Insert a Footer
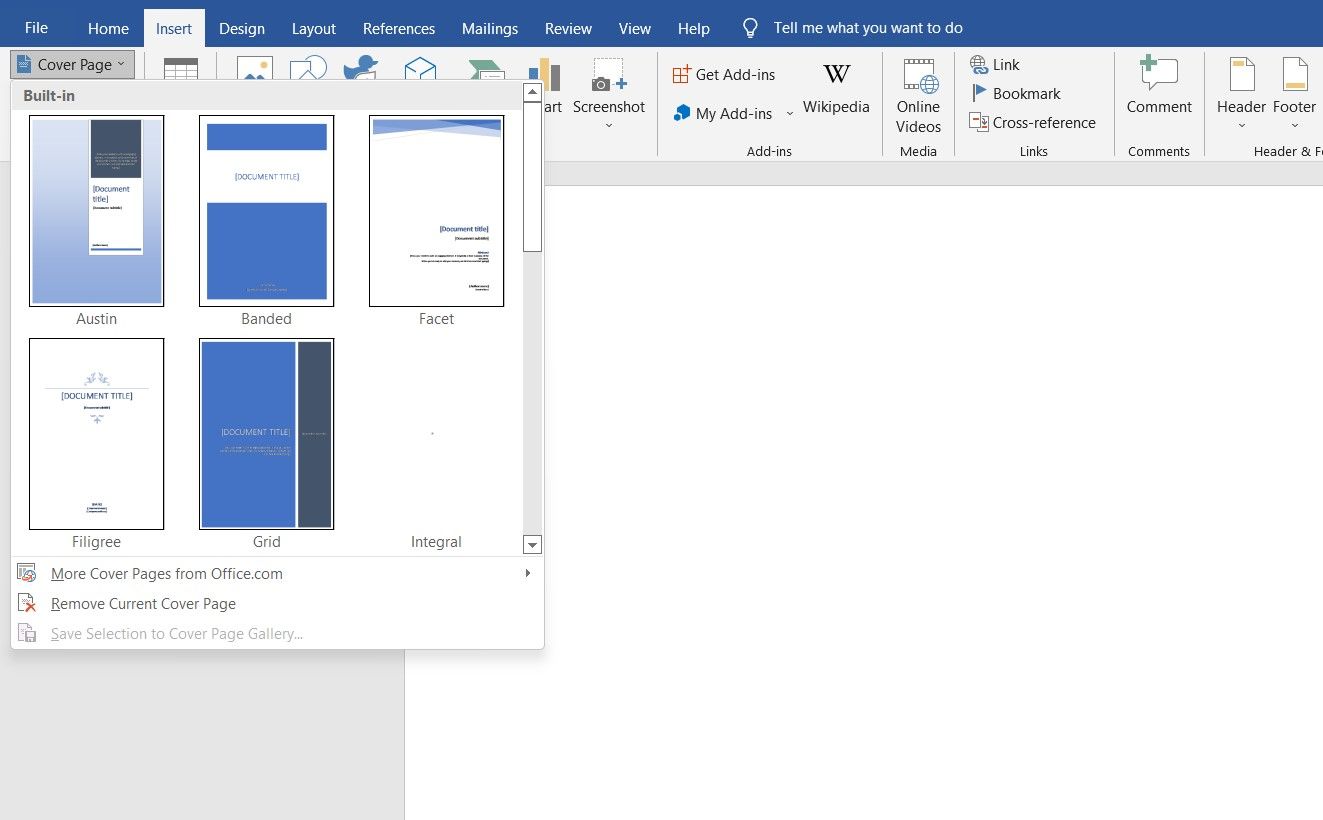The height and width of the screenshot is (820, 1323). 1294,90
